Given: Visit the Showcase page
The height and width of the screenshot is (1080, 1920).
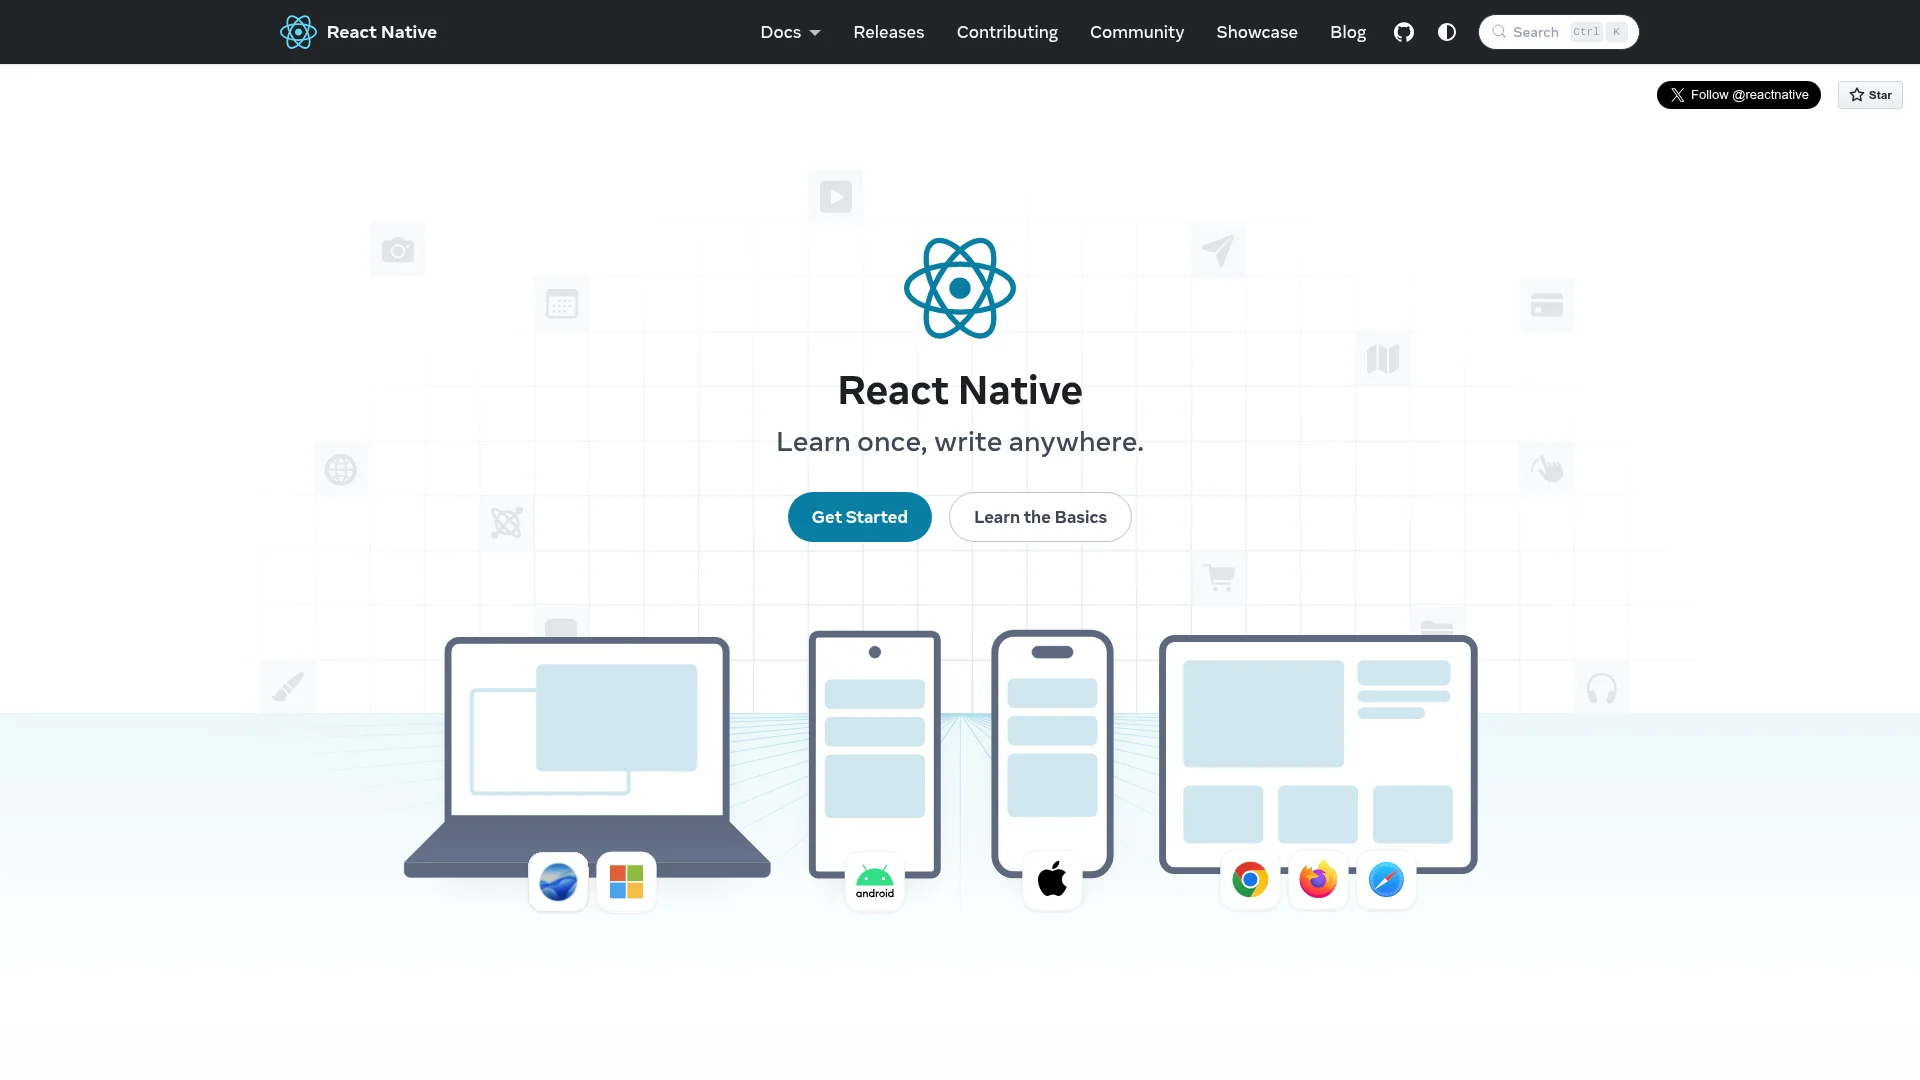Looking at the screenshot, I should (x=1257, y=32).
